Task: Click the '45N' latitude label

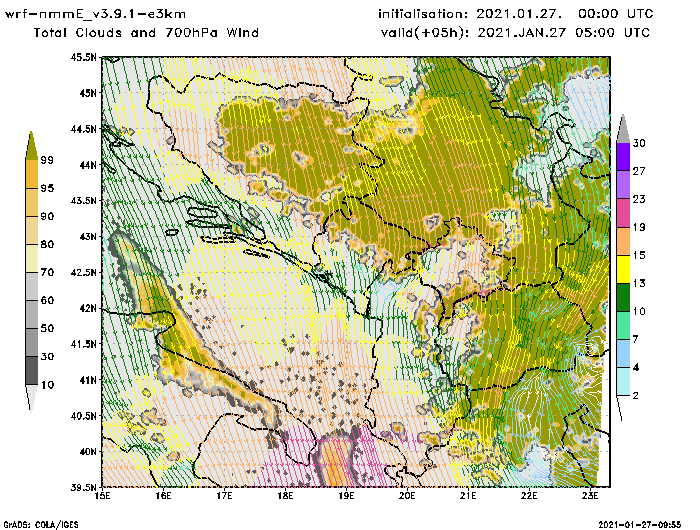Action: 88,93
